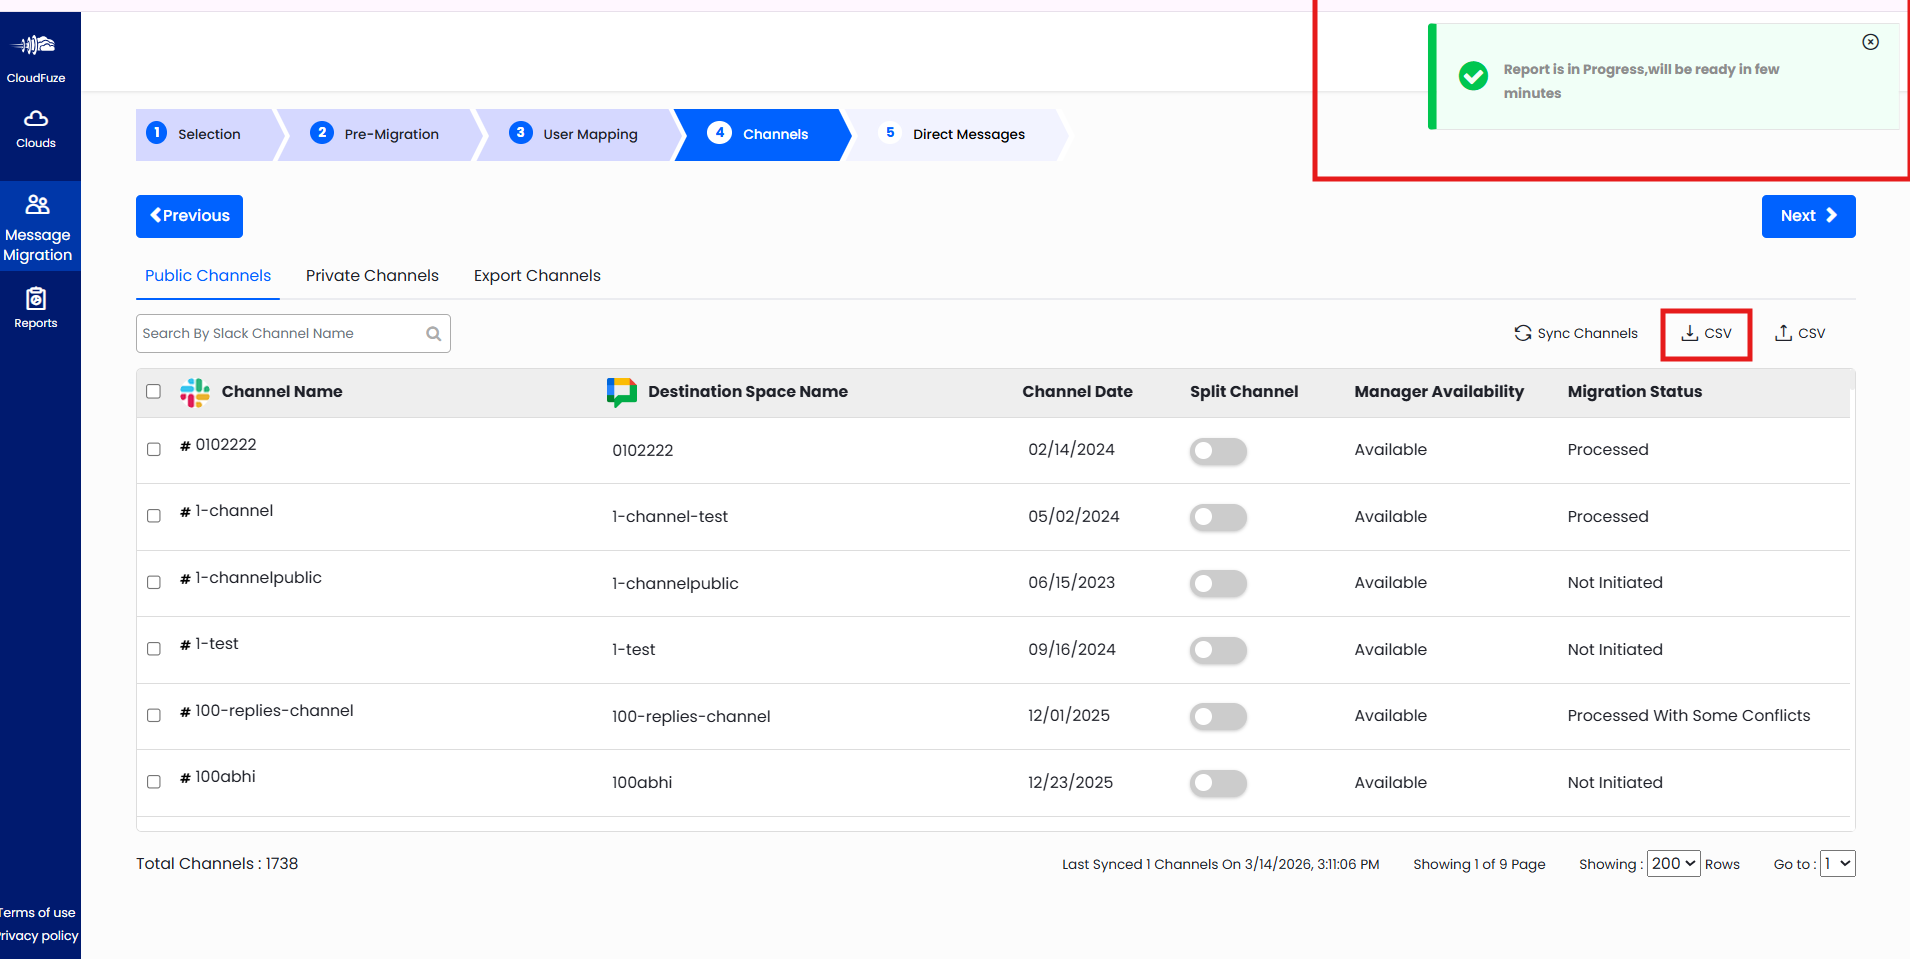Image resolution: width=1910 pixels, height=959 pixels.
Task: Click the Migration Status column header
Action: click(1634, 392)
